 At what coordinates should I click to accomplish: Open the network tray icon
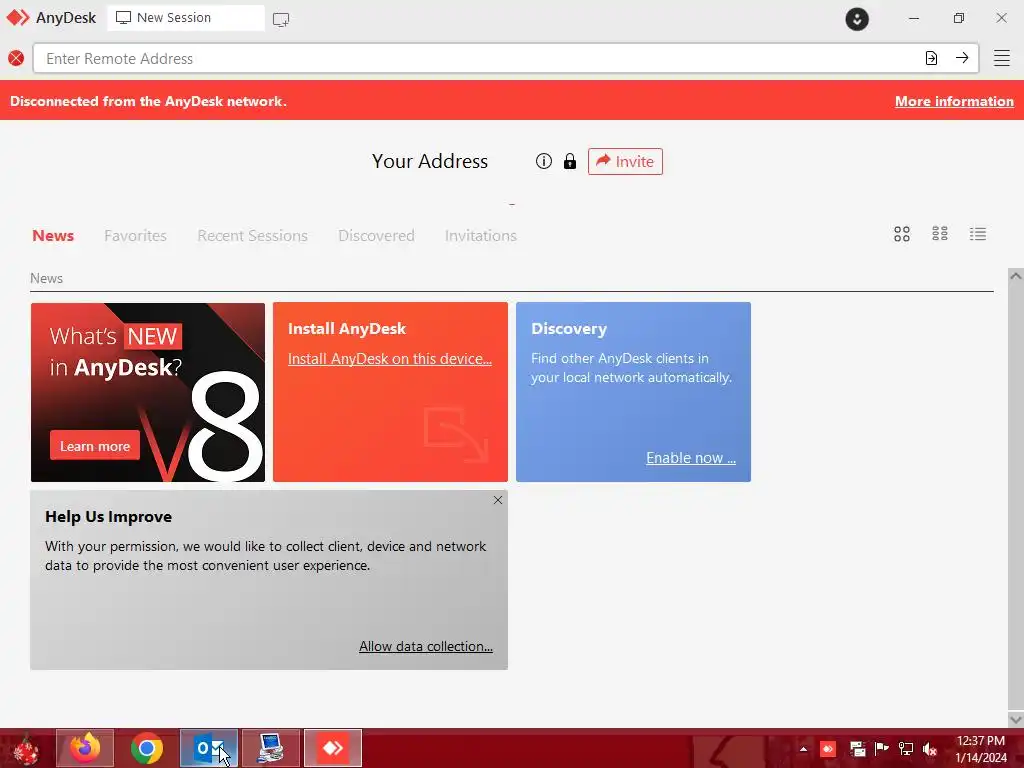coord(906,748)
